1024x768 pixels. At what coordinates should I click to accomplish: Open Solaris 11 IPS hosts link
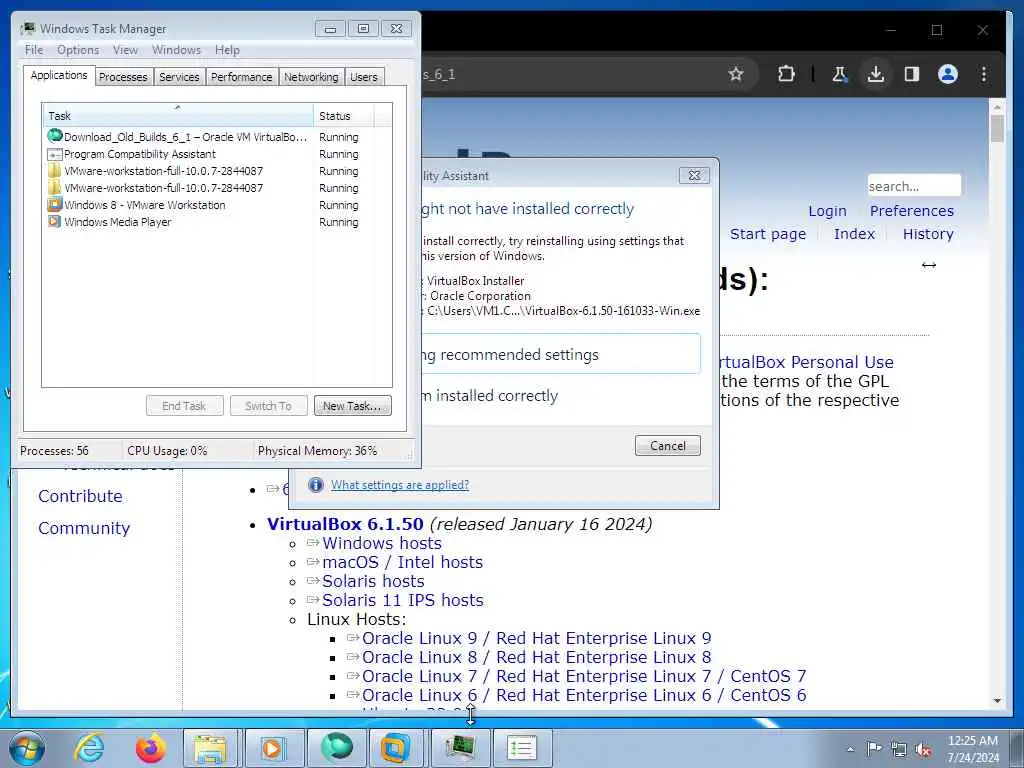pyautogui.click(x=403, y=600)
